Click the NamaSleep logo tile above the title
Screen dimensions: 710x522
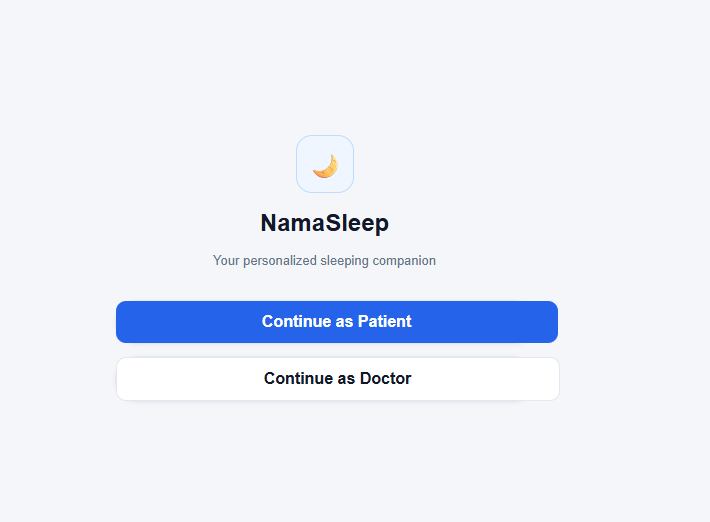[x=324, y=164]
